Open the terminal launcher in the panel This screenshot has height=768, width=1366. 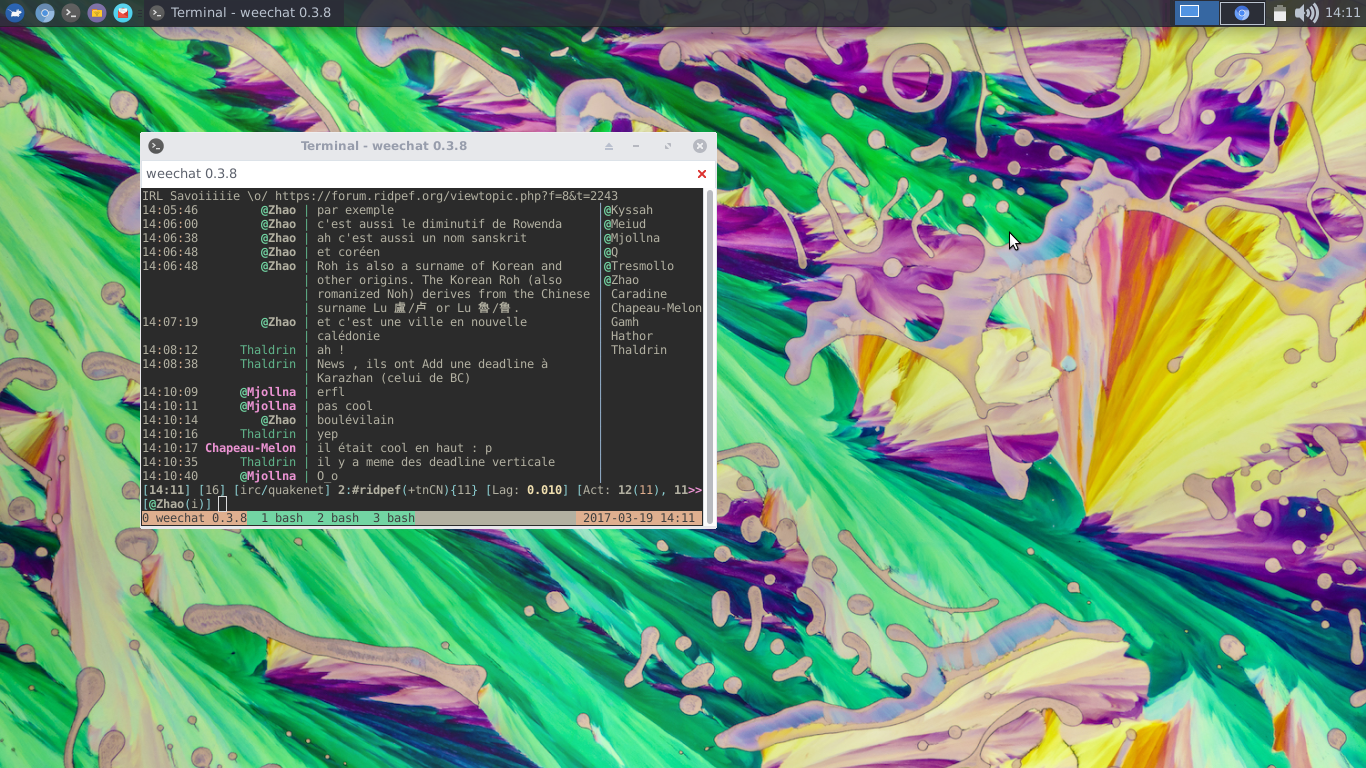70,13
